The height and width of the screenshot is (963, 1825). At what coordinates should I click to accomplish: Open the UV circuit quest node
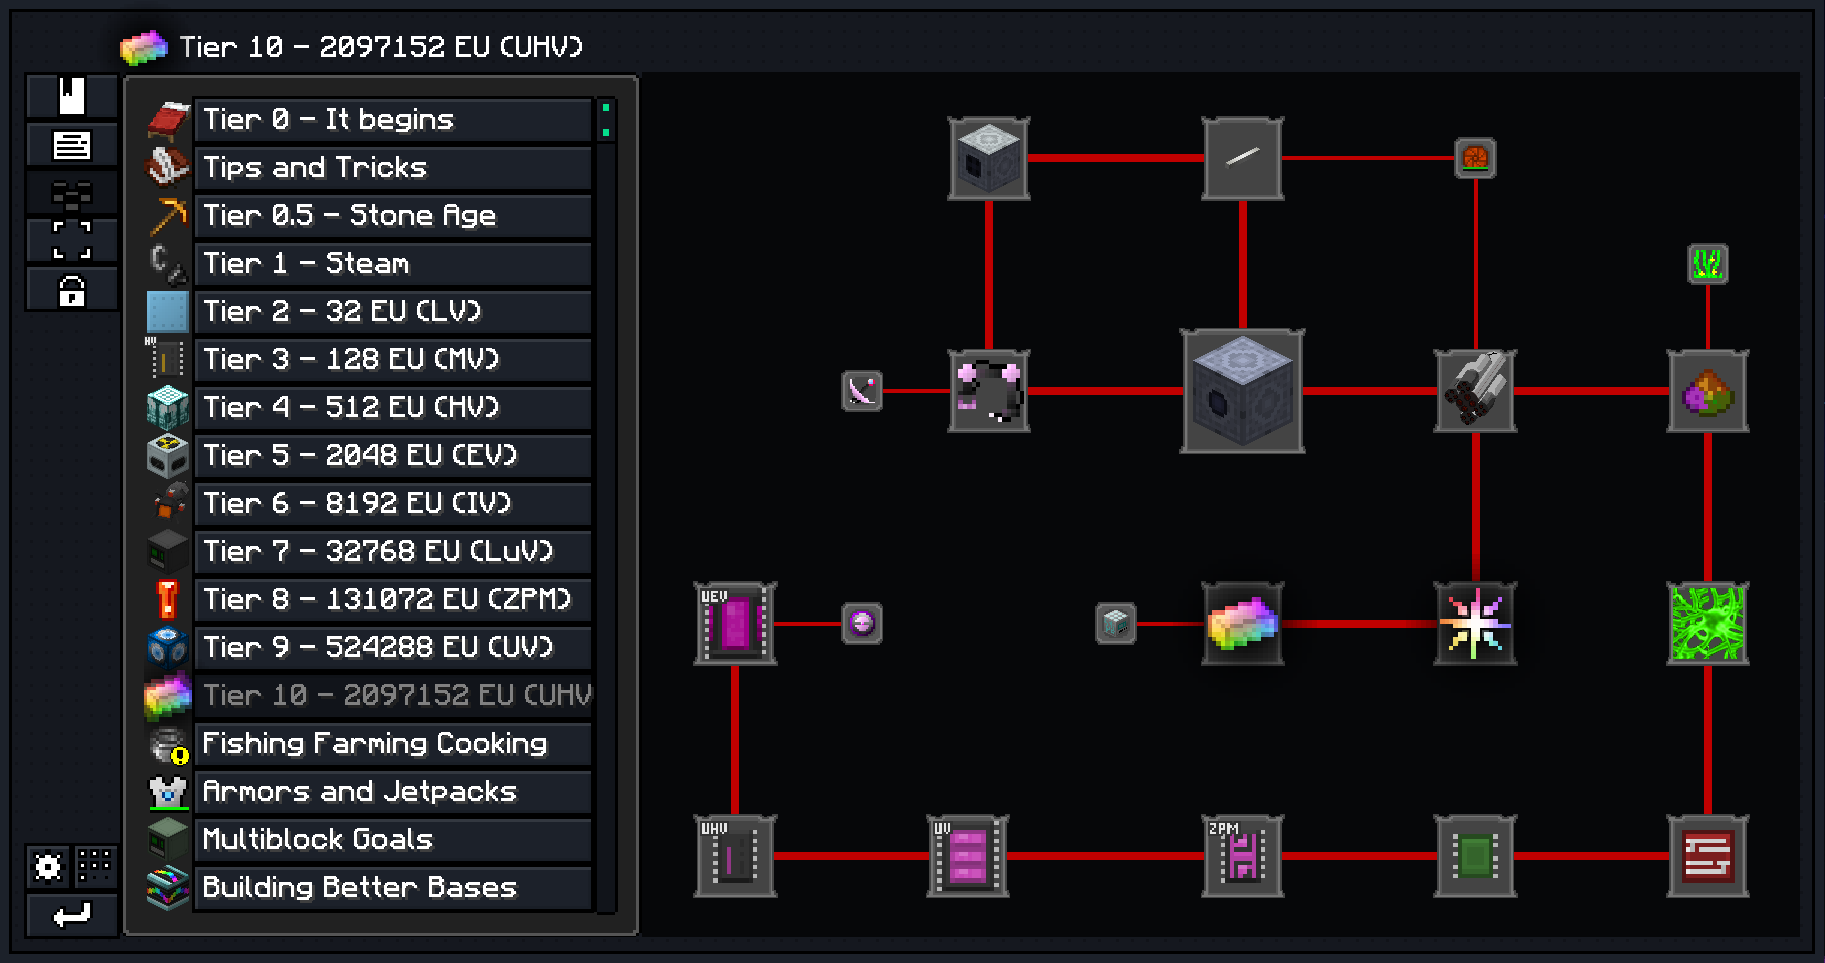pos(967,856)
